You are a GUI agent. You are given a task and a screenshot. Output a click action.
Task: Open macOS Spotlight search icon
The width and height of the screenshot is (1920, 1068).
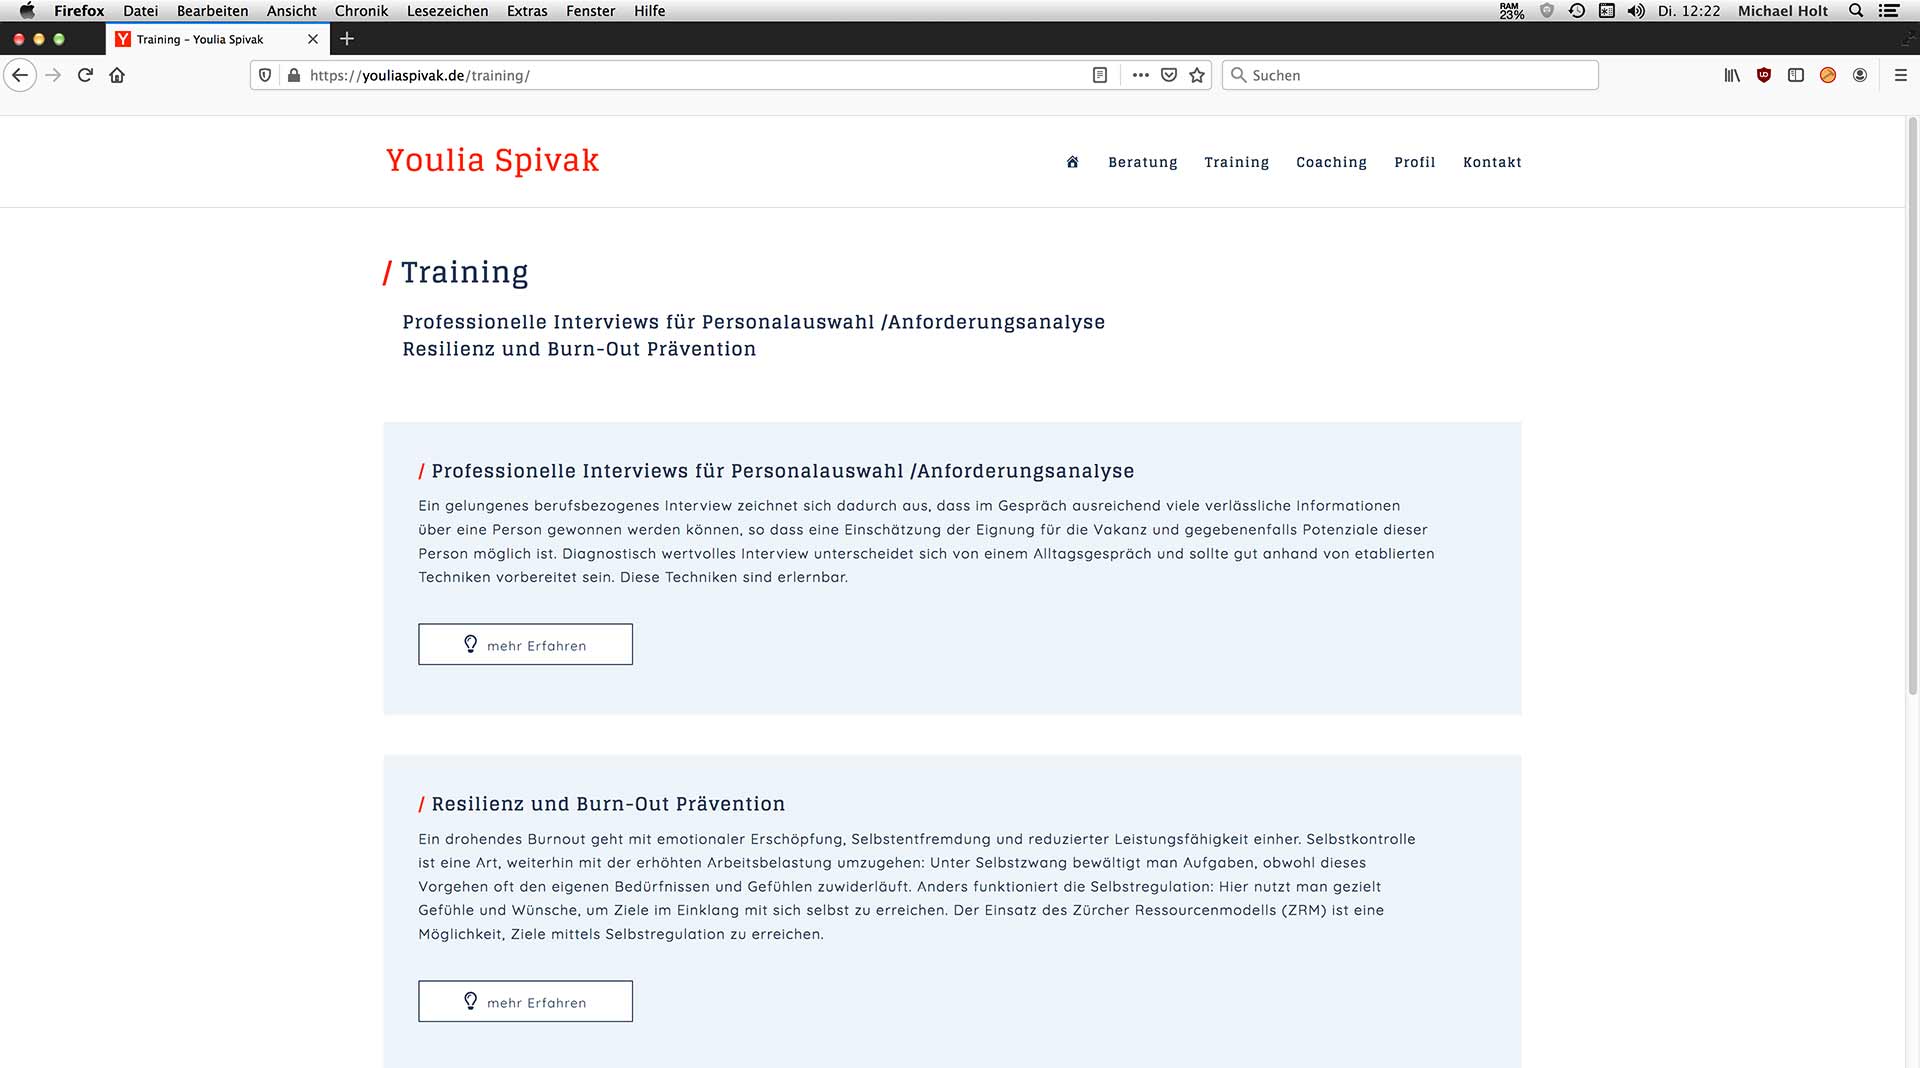[1856, 11]
